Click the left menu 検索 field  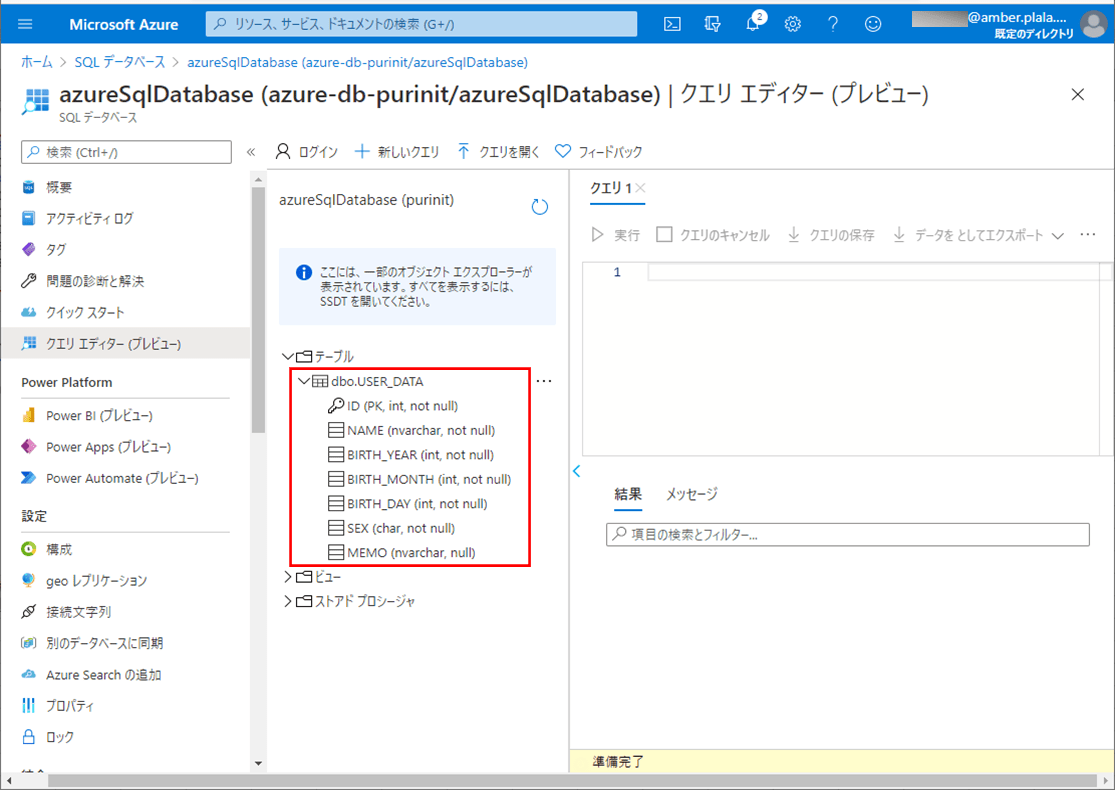[x=127, y=152]
